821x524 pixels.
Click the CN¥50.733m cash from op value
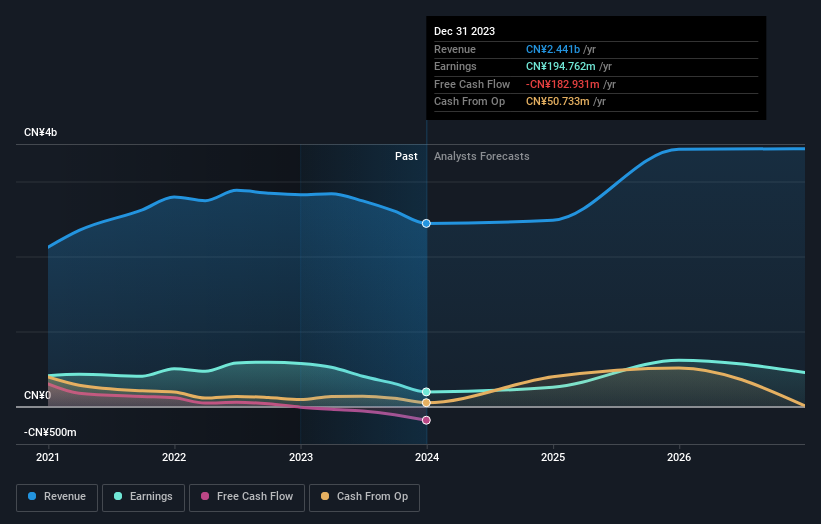(x=558, y=102)
